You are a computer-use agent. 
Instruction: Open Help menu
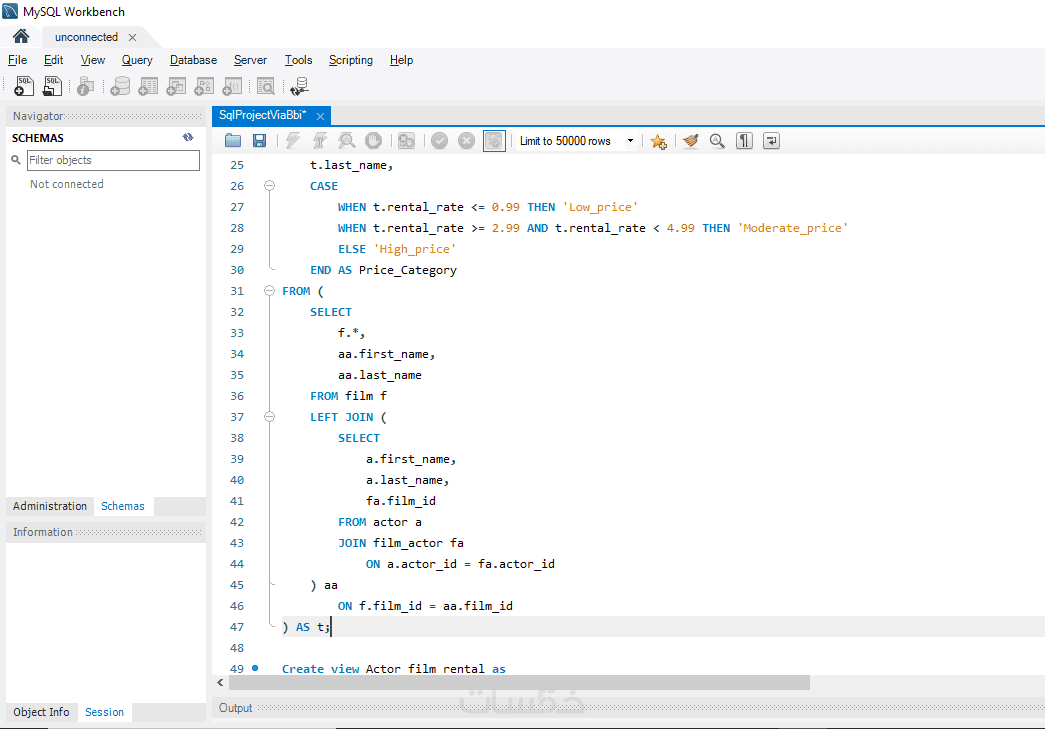pos(401,60)
